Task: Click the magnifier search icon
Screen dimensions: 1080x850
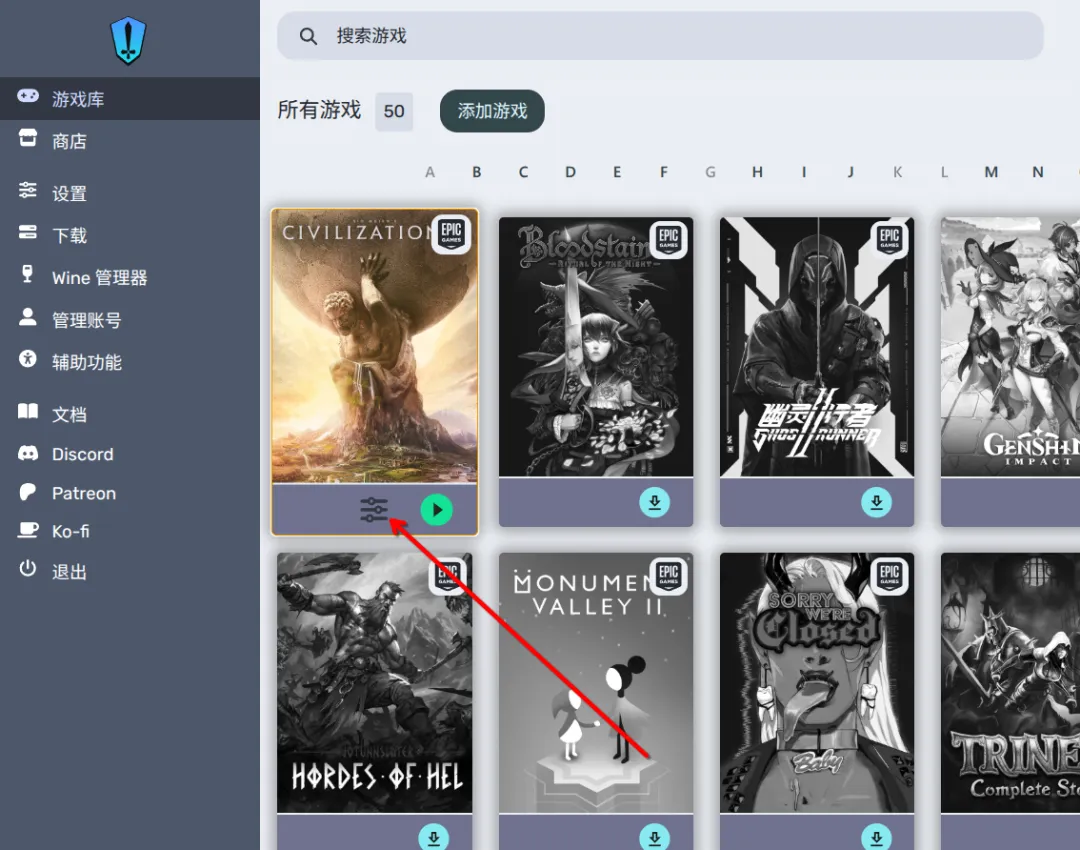Action: pos(309,37)
